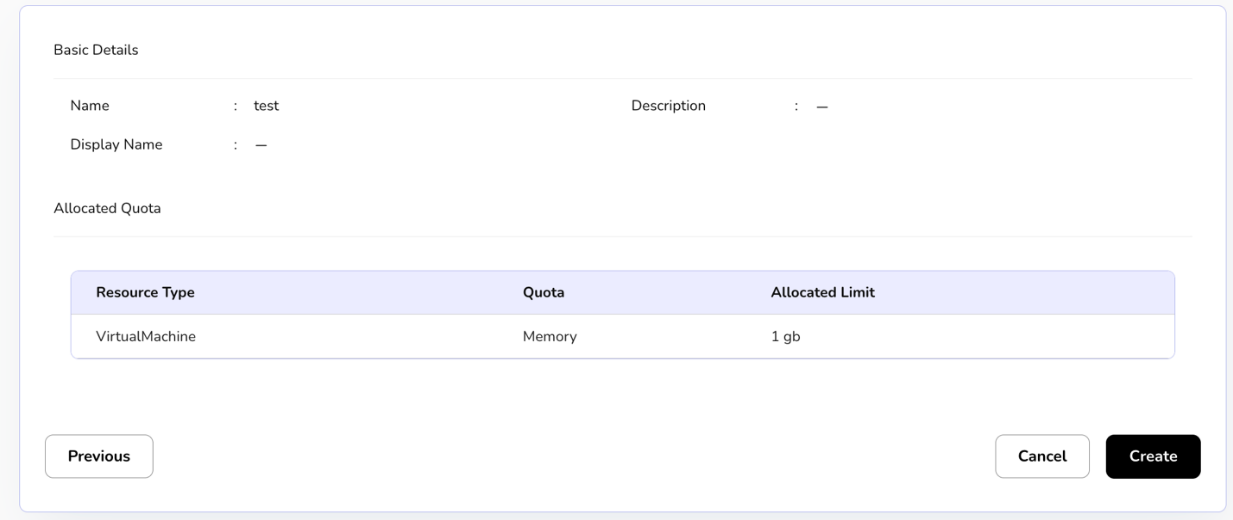
Task: Click the 1 gb allocated limit cell
Action: coord(779,337)
